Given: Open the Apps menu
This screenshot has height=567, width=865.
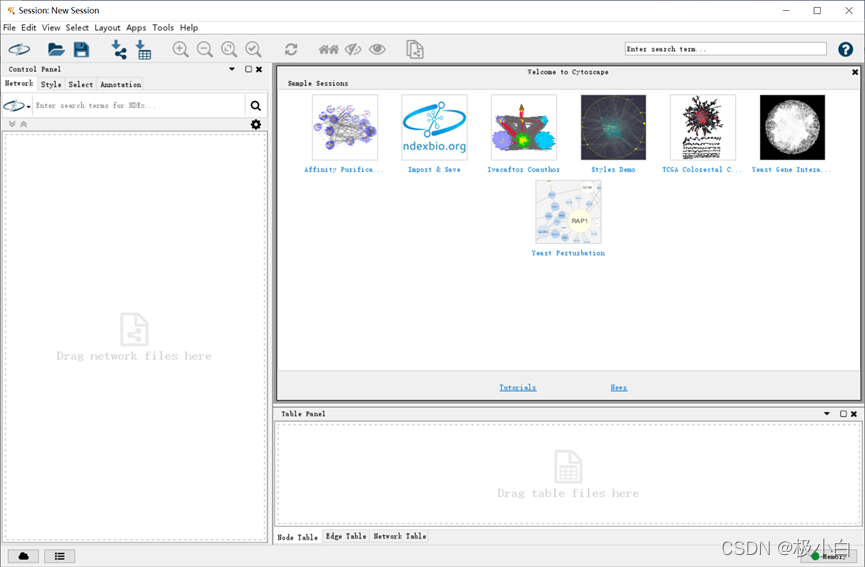Looking at the screenshot, I should [136, 28].
